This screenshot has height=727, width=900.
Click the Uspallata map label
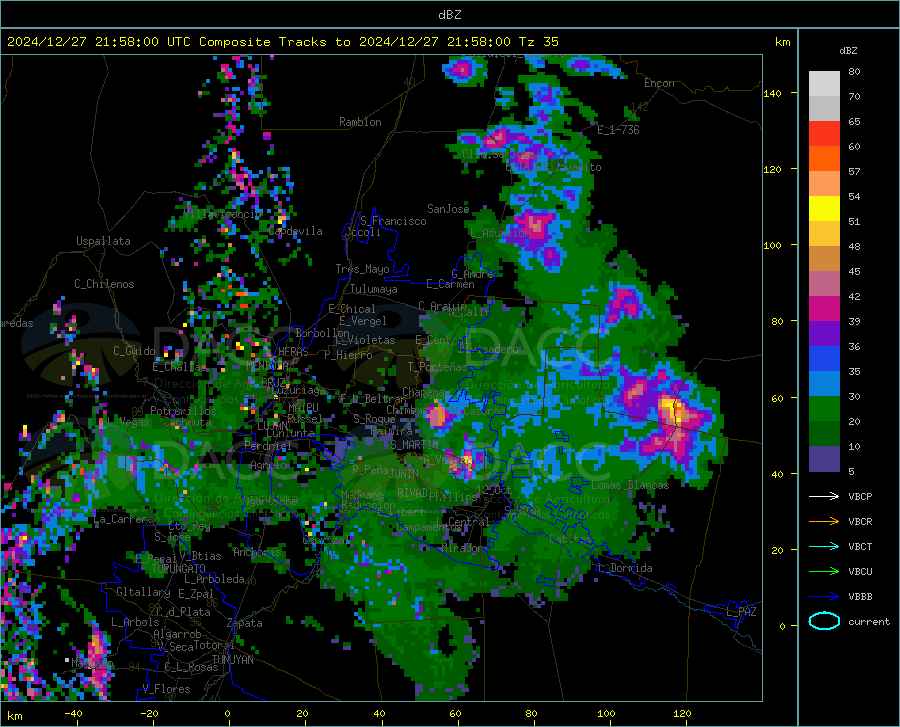click(x=103, y=241)
